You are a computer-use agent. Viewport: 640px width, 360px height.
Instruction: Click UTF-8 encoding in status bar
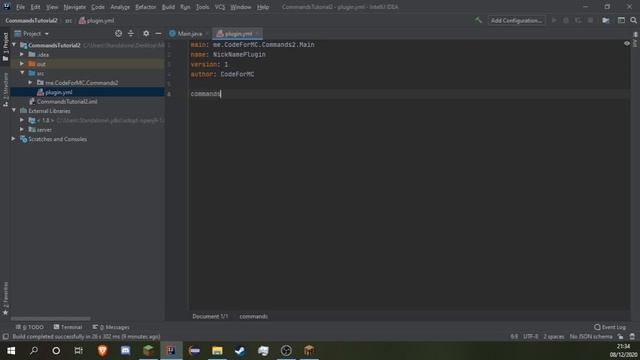click(531, 337)
